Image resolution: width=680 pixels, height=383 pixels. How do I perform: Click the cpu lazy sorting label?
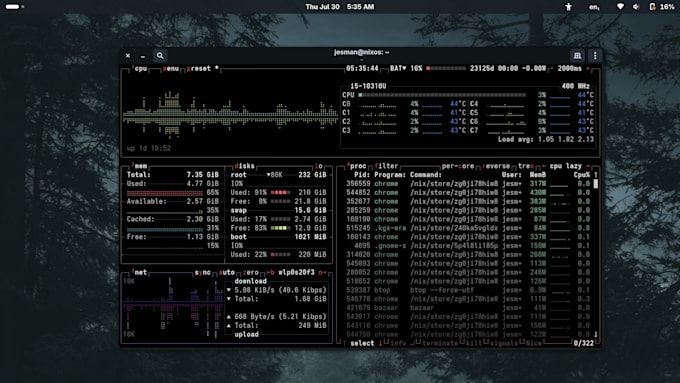[x=566, y=166]
